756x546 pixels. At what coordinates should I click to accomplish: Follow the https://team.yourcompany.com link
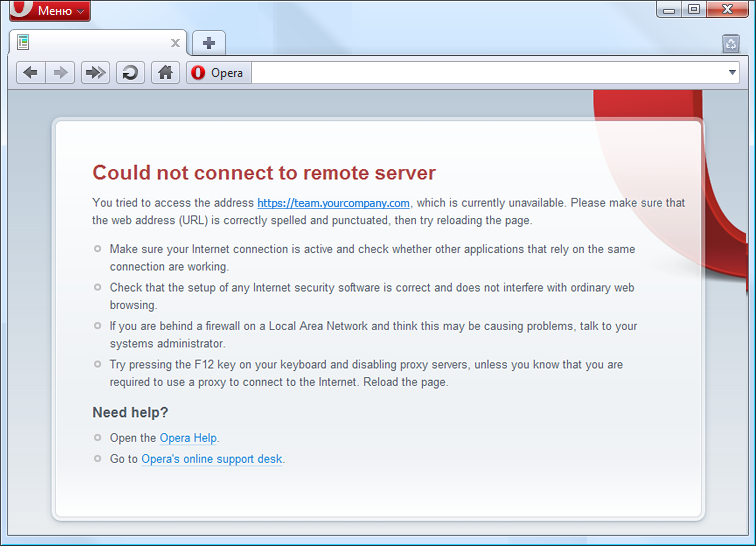[x=333, y=203]
